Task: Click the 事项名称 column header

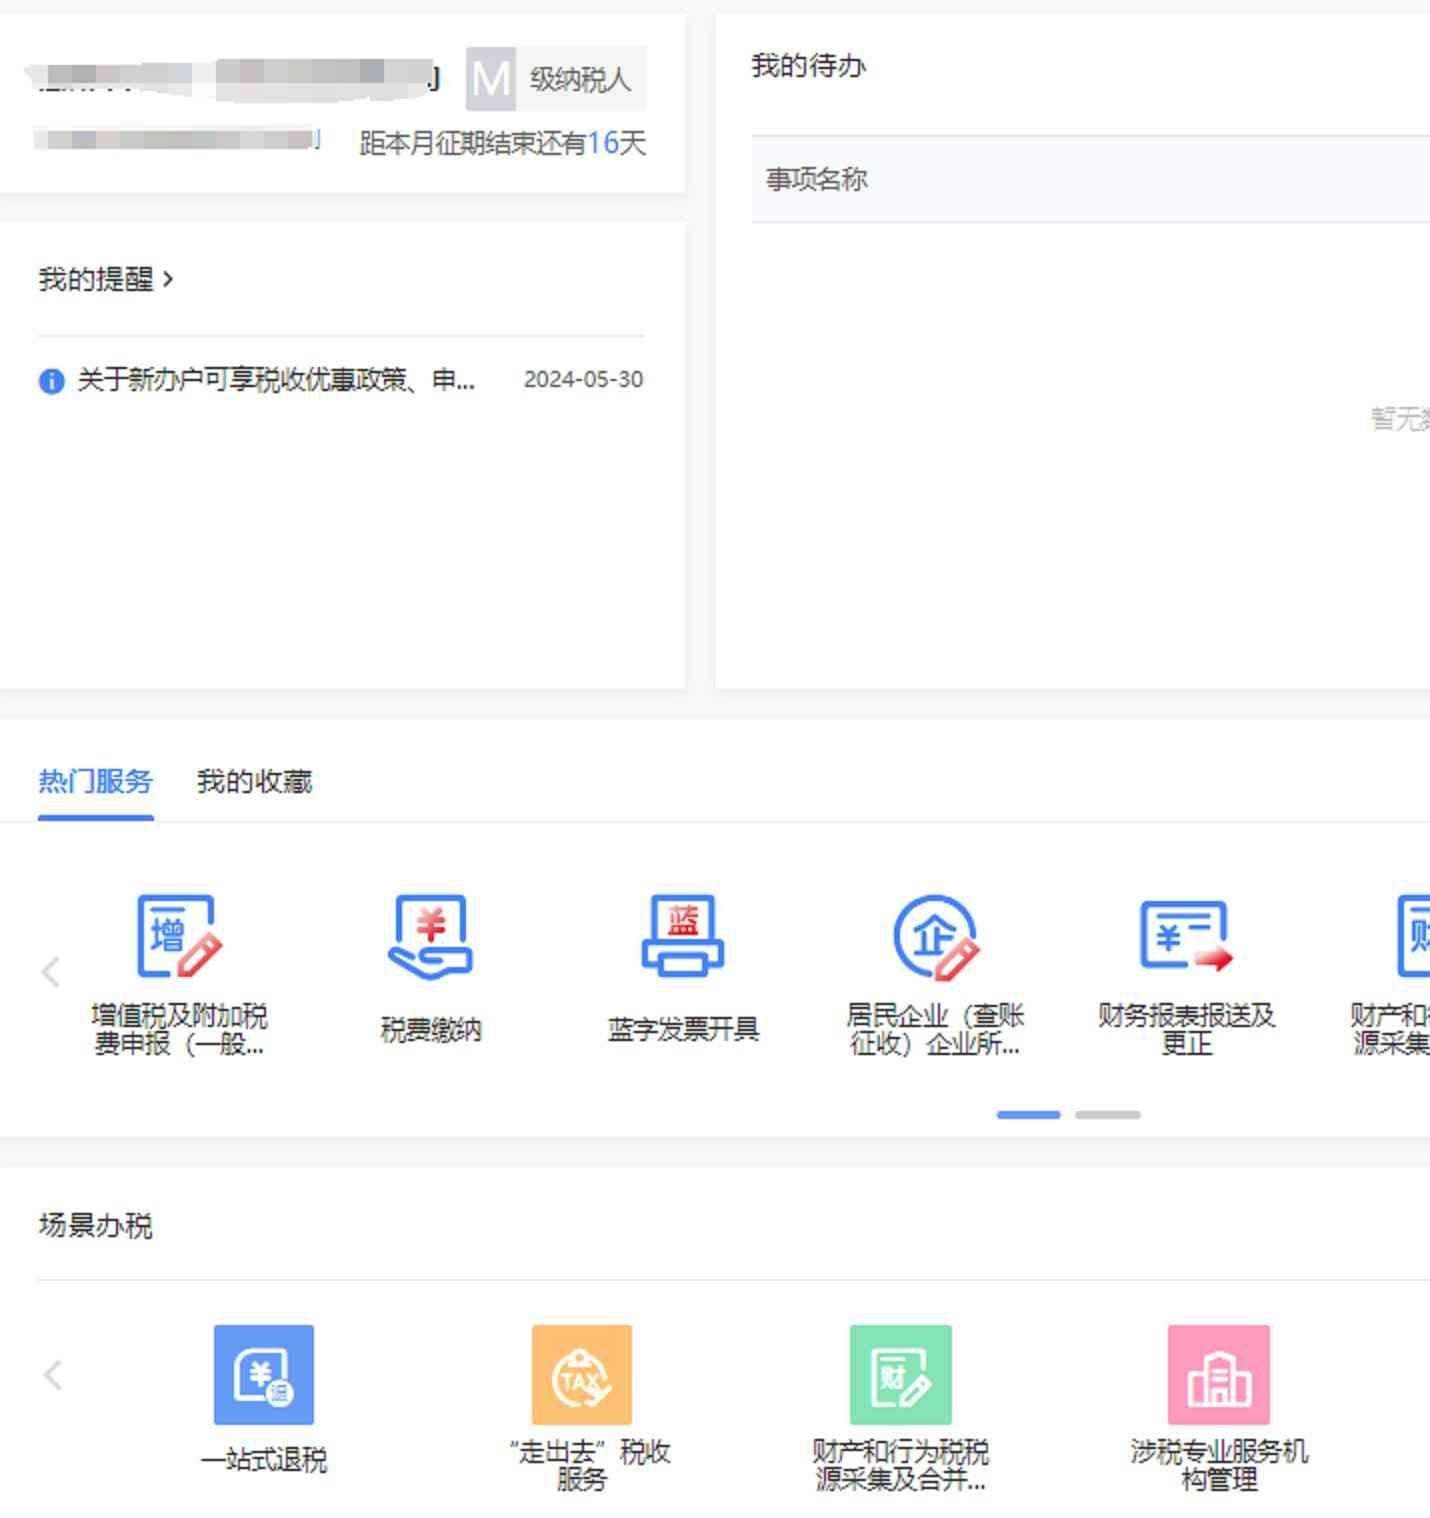Action: [x=816, y=179]
